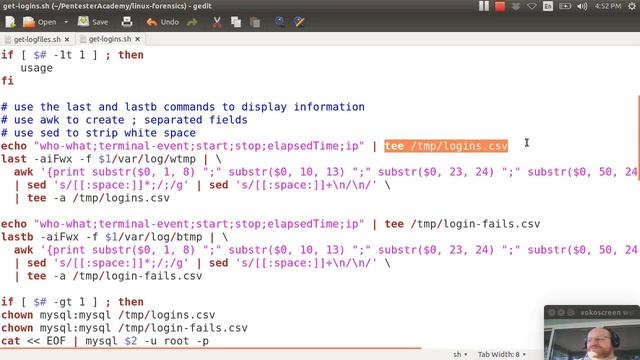Click comment 'use awk to create ; separated fields'

click(124, 120)
